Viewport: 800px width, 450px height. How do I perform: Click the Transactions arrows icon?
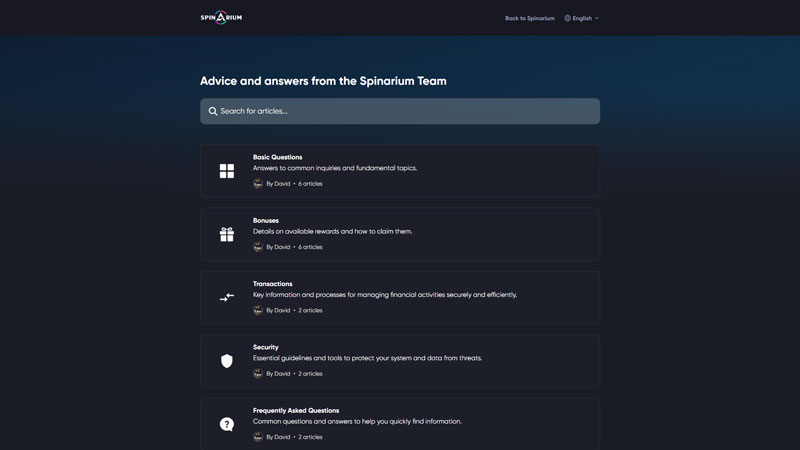click(227, 297)
